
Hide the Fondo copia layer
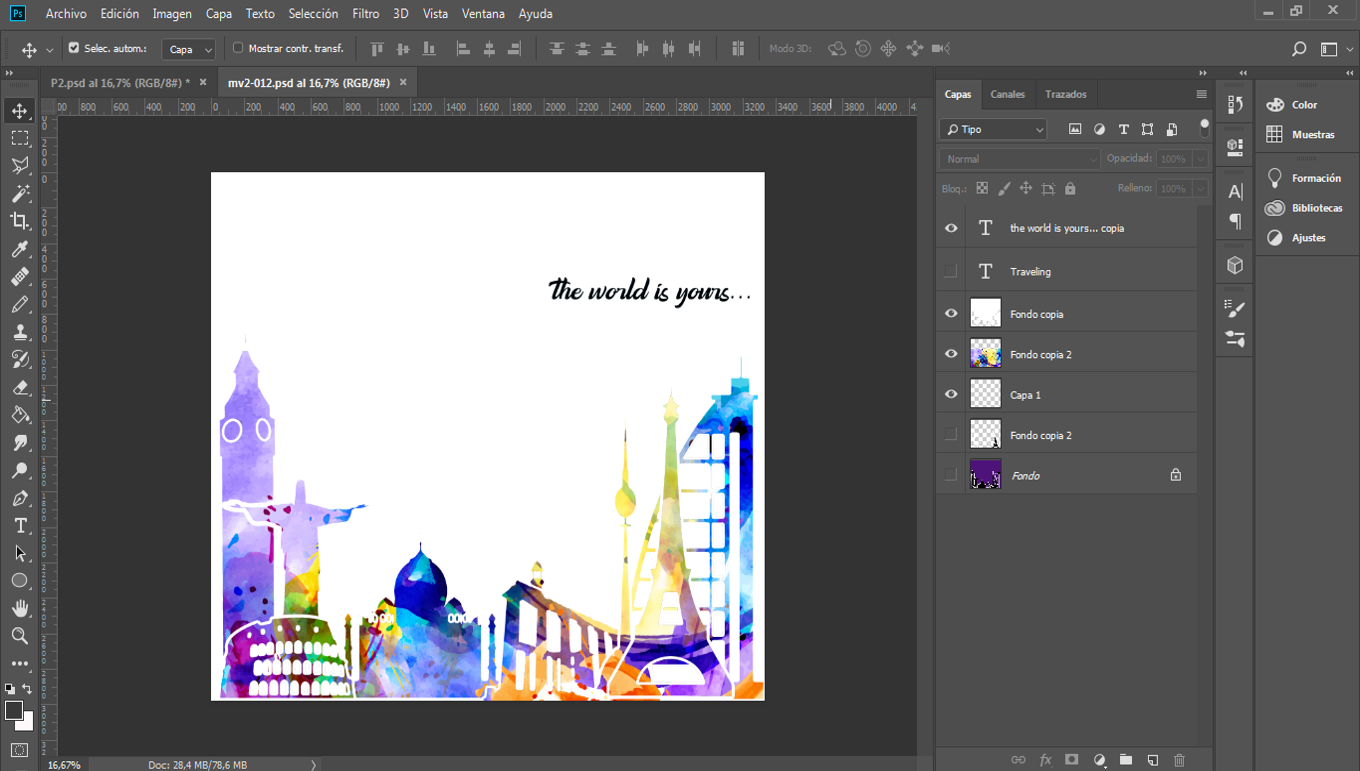coord(951,314)
